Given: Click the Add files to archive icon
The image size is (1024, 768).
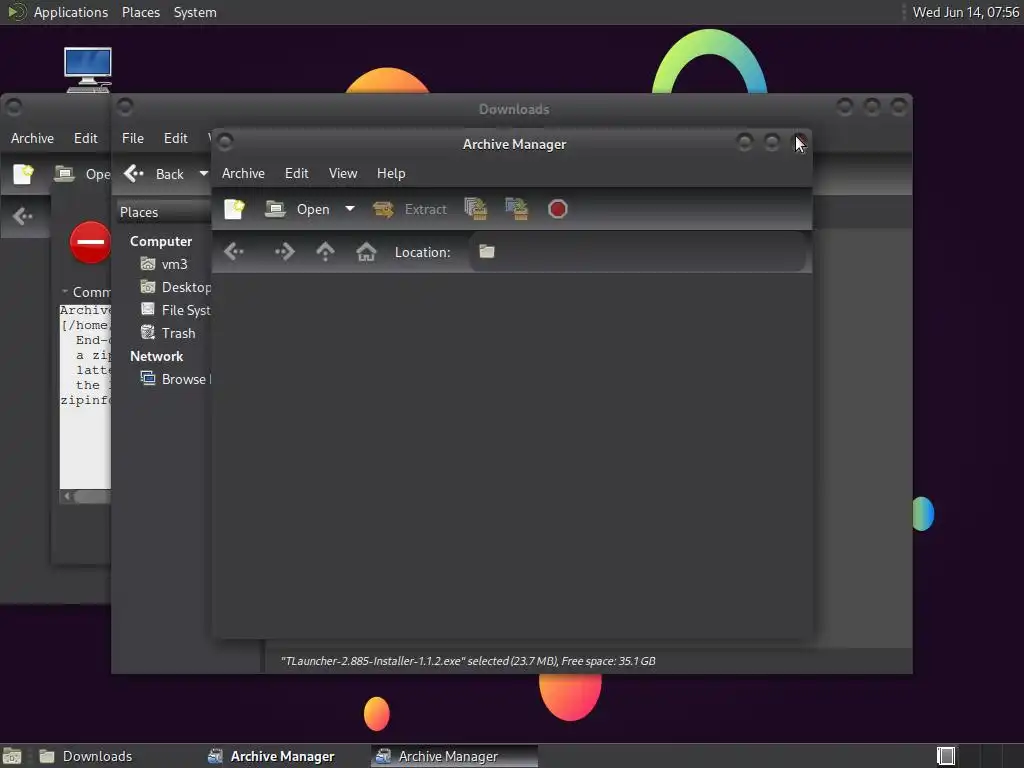Looking at the screenshot, I should point(476,209).
